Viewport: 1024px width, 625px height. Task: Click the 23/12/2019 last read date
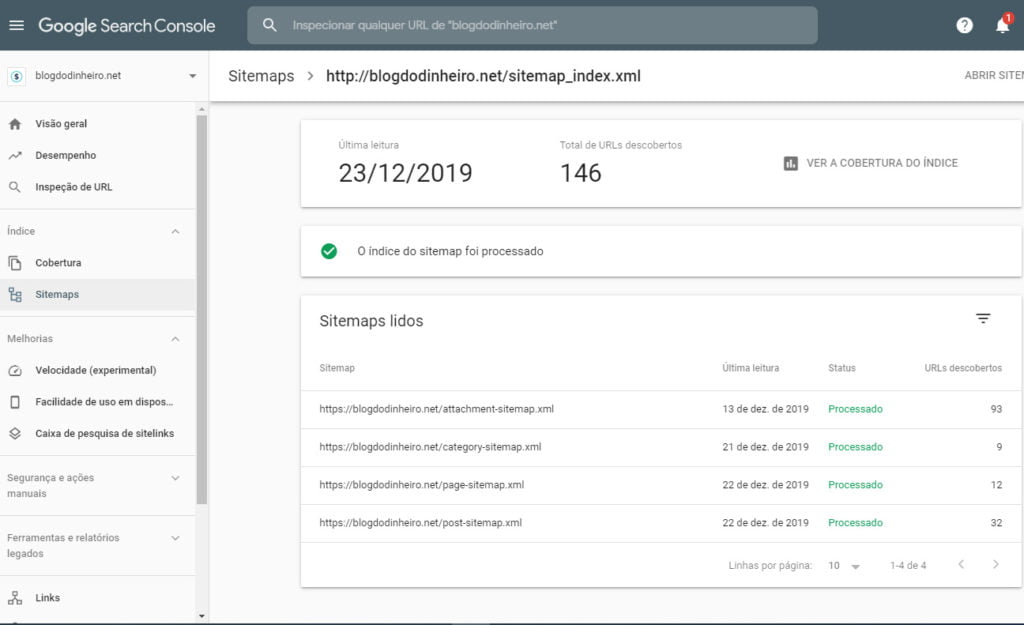pos(406,174)
